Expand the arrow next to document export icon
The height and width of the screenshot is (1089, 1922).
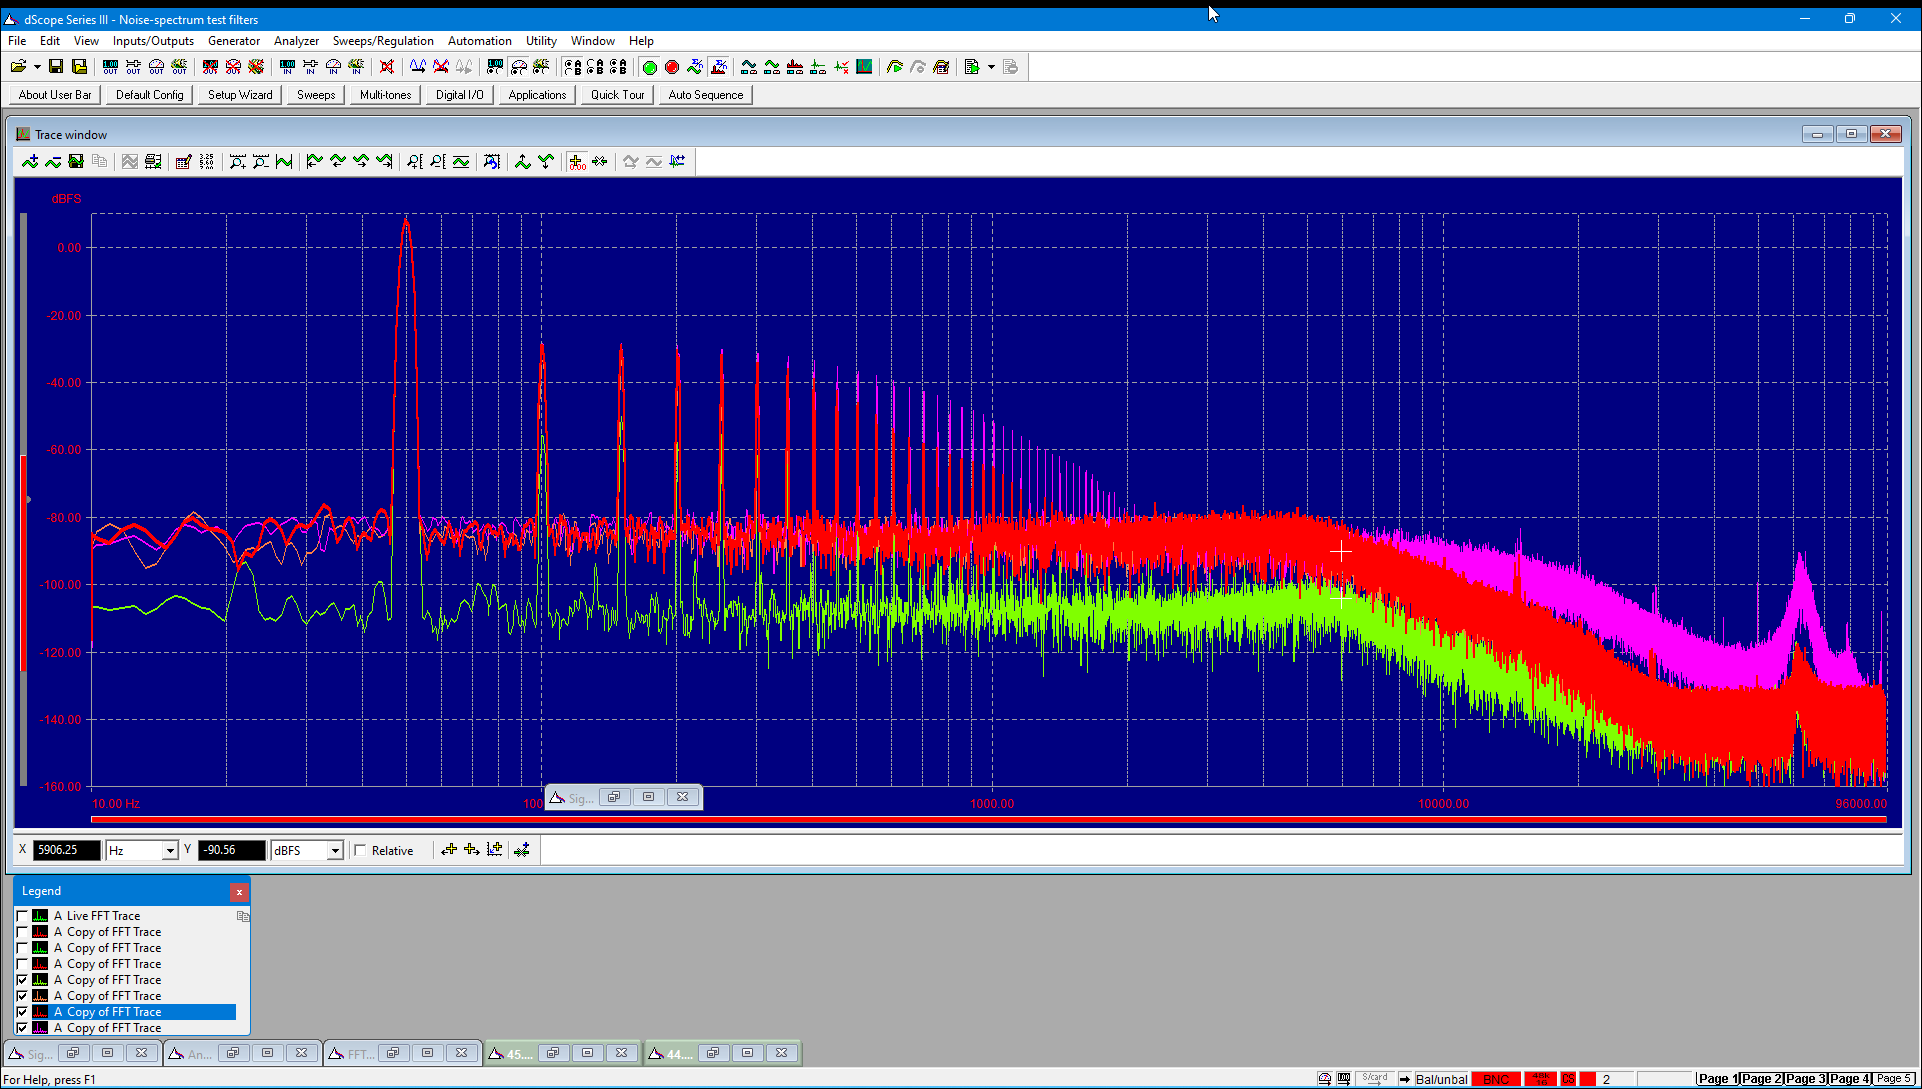991,67
